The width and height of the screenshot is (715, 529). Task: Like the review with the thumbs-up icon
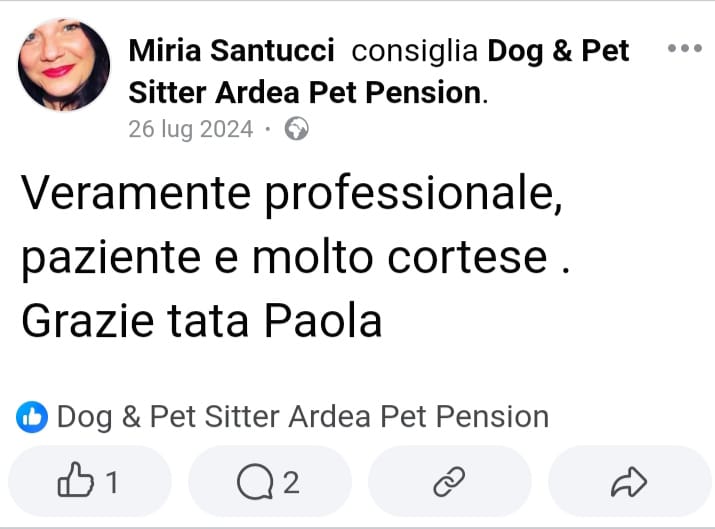tap(74, 483)
